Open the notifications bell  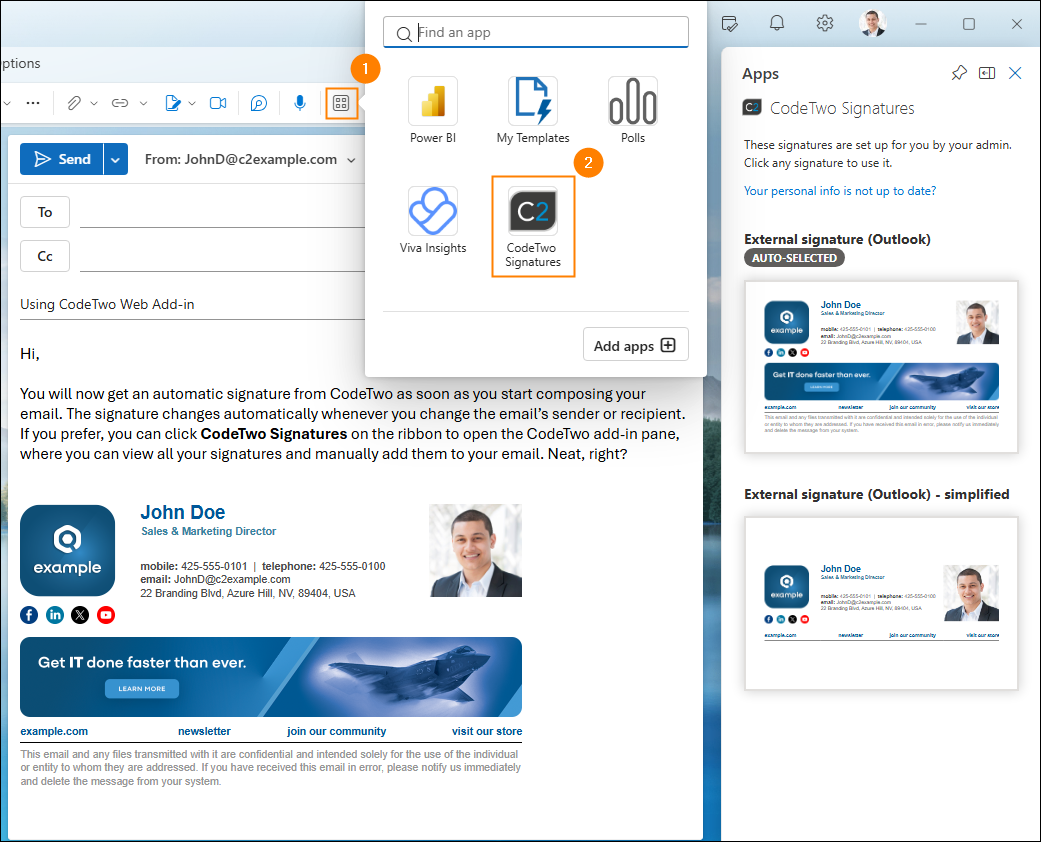(x=777, y=23)
